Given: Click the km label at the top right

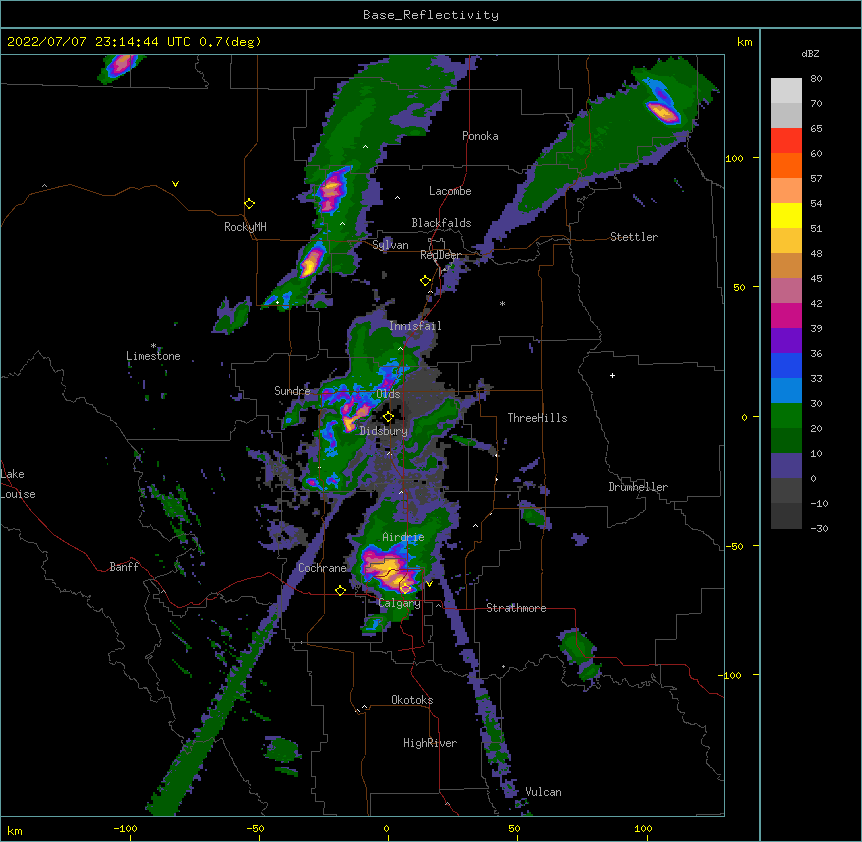Looking at the screenshot, I should 744,42.
